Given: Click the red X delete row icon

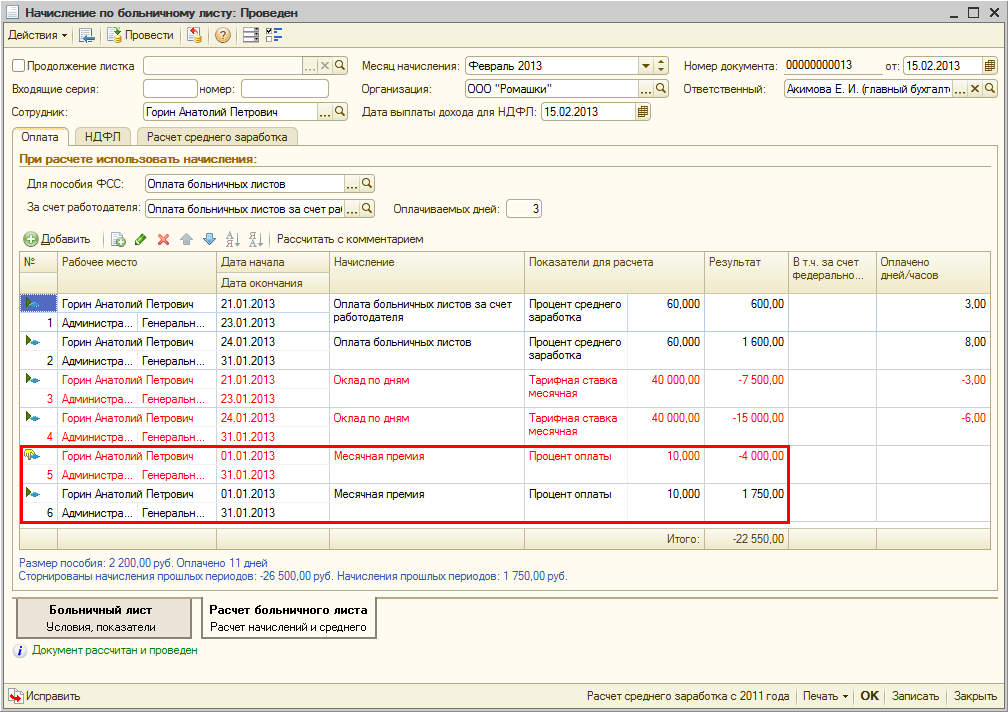Looking at the screenshot, I should [163, 240].
